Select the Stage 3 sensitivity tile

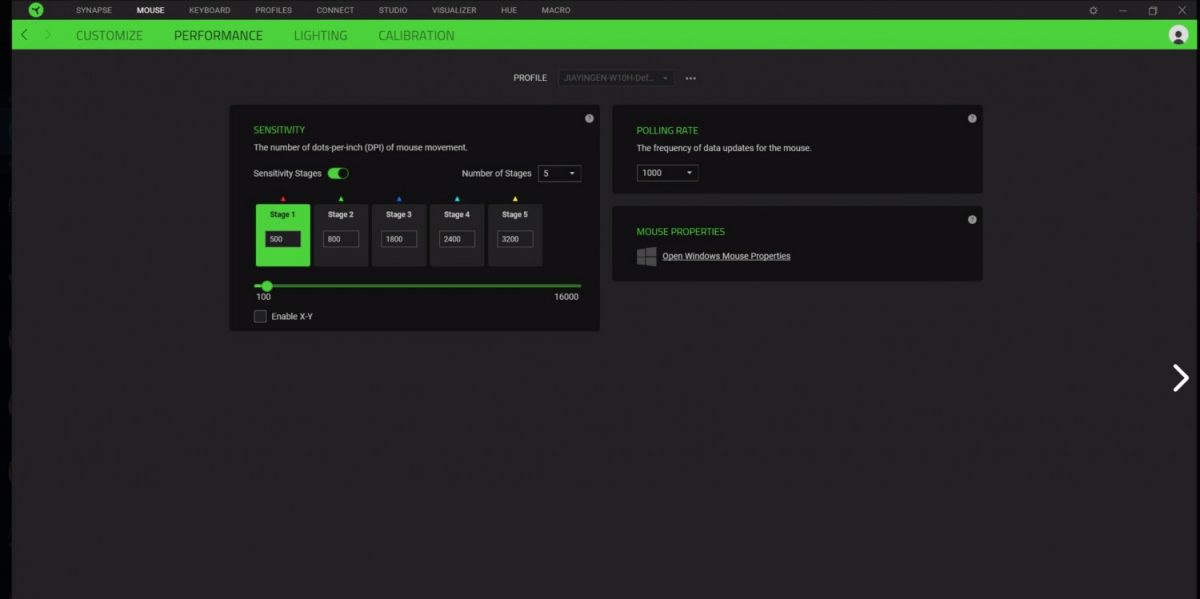click(x=399, y=235)
